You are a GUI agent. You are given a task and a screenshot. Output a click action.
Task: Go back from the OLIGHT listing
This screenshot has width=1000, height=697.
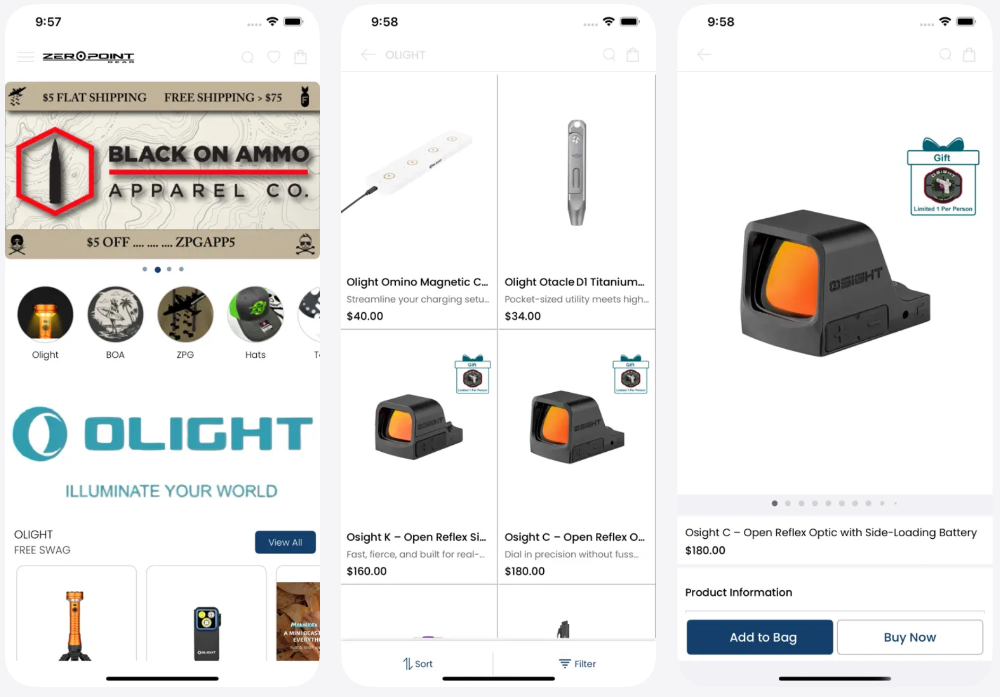[x=368, y=55]
